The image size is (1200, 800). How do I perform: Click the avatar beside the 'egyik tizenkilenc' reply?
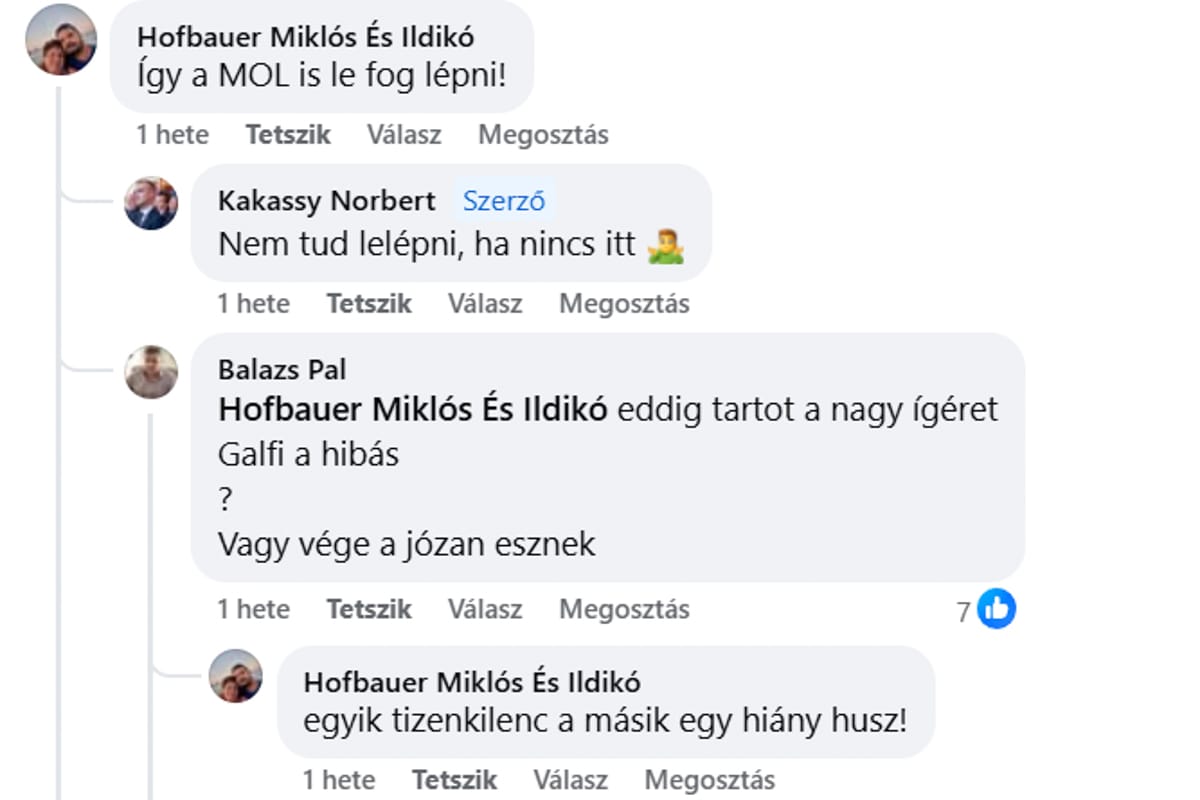tap(236, 676)
